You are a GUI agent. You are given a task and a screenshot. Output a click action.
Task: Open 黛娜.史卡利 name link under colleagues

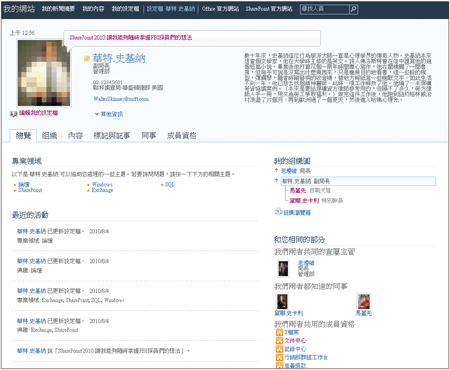pyautogui.click(x=289, y=313)
